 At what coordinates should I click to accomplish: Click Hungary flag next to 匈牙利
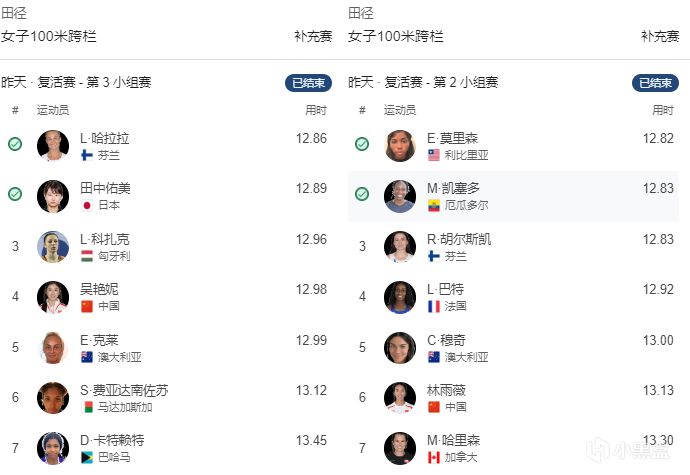click(87, 256)
